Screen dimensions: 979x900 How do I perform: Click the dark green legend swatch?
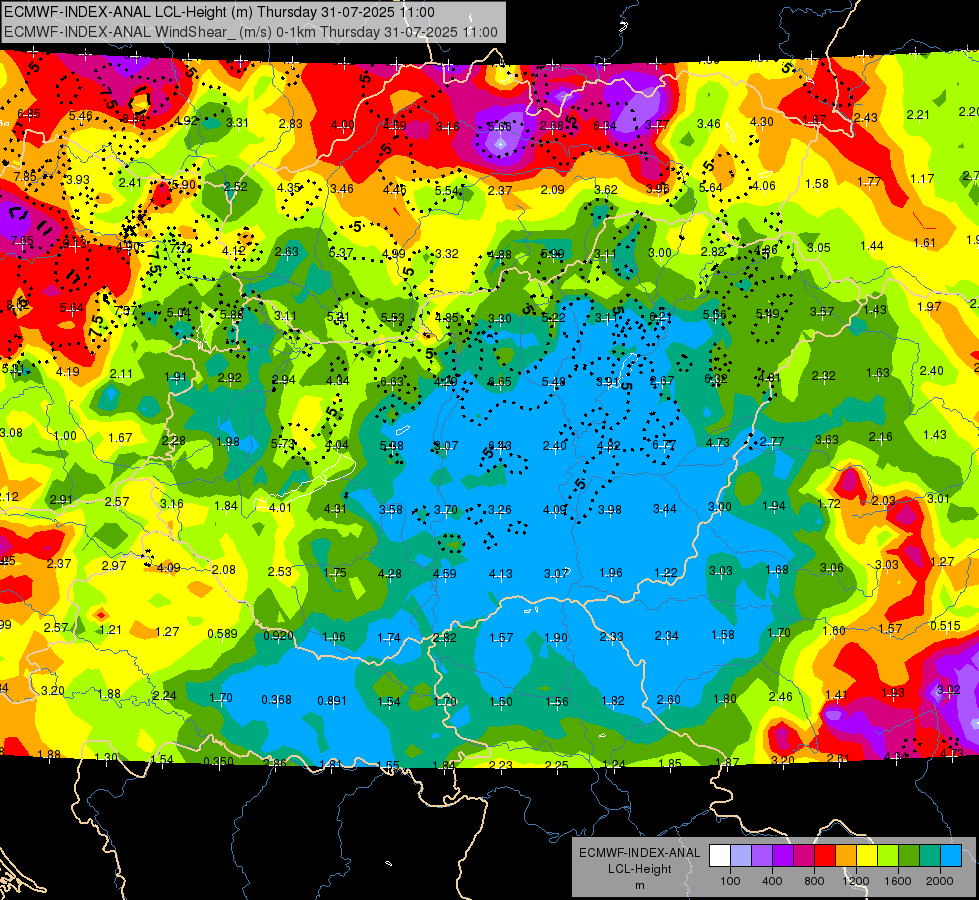tap(908, 855)
